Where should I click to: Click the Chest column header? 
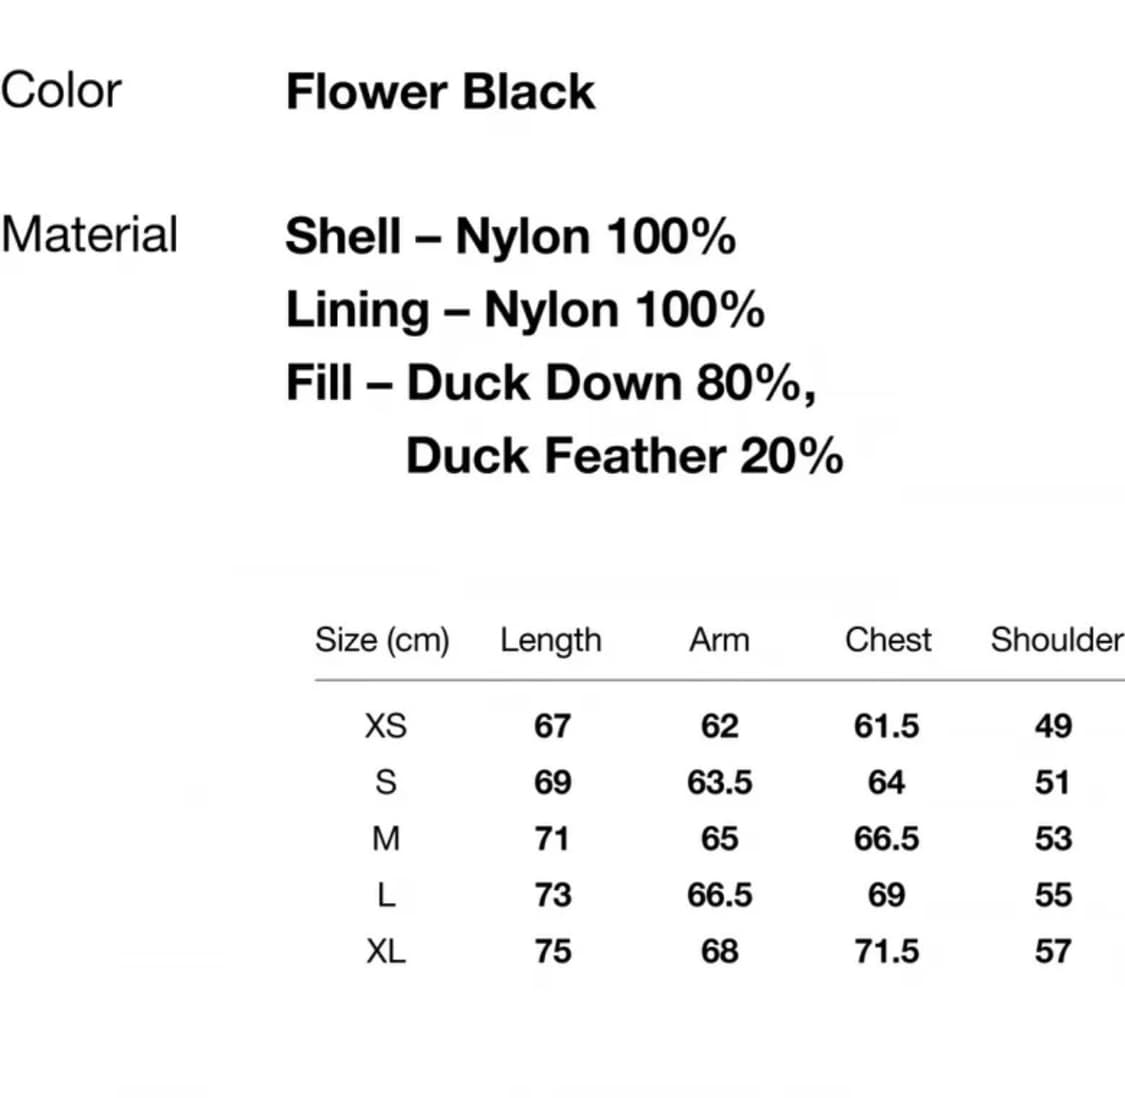click(887, 640)
